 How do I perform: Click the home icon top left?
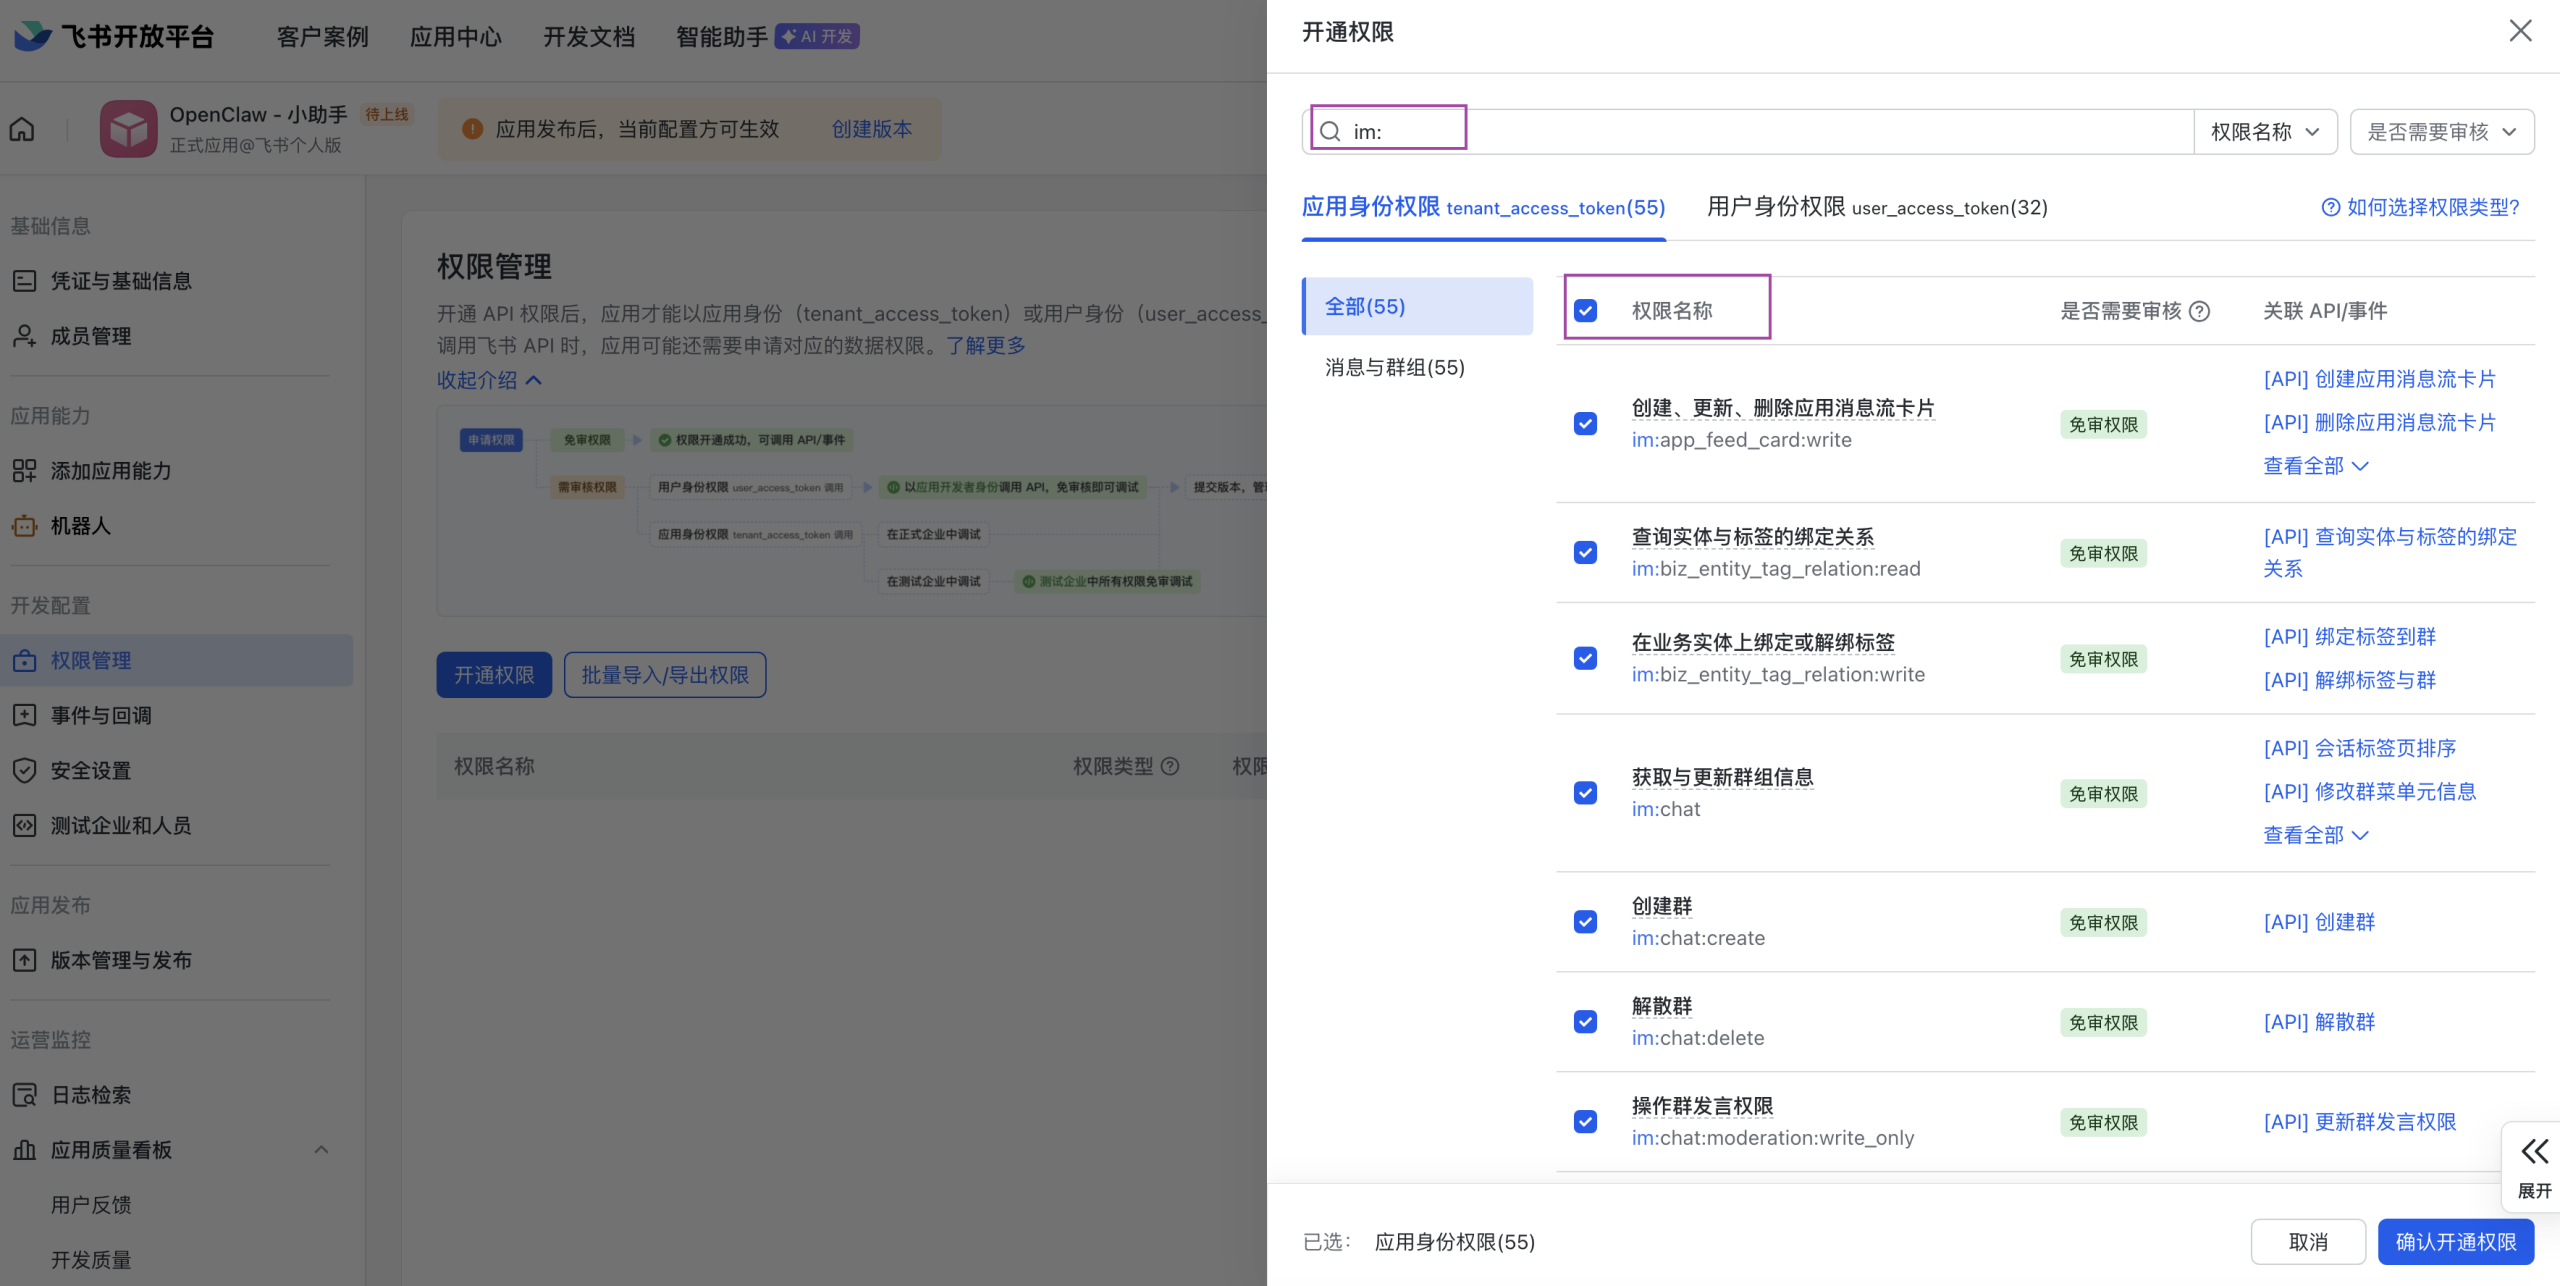pos(21,128)
